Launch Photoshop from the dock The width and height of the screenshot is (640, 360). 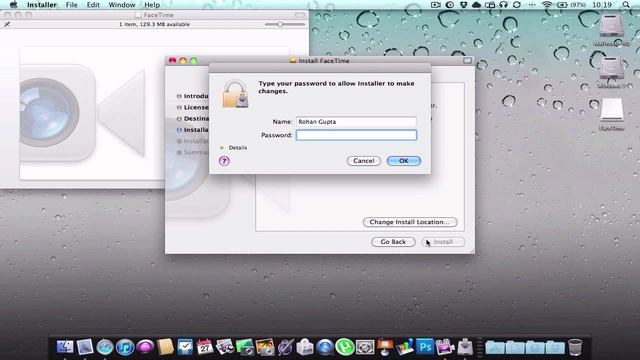(x=425, y=347)
